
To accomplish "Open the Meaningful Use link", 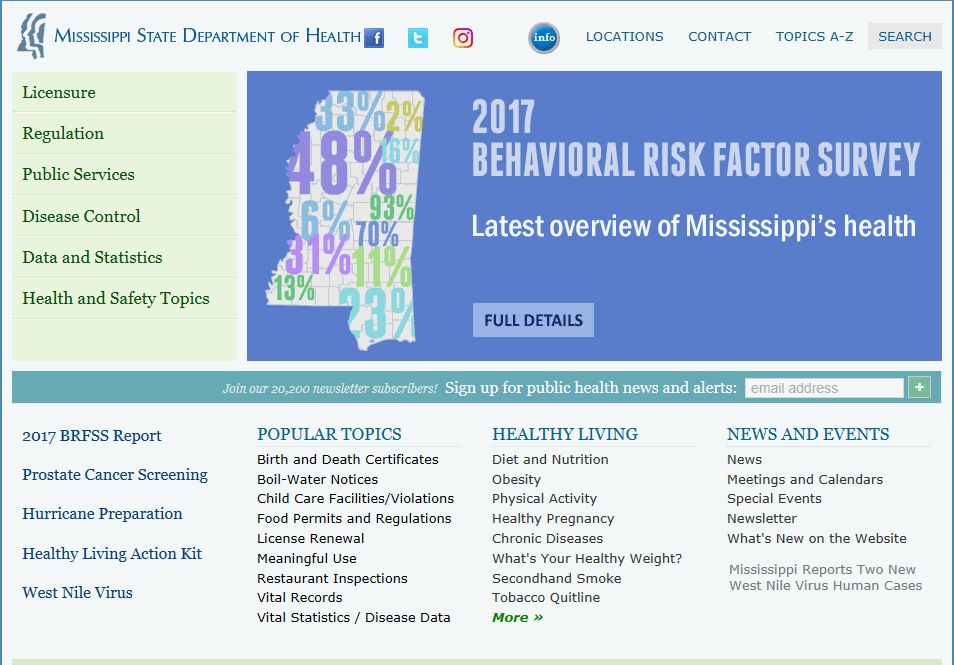I will point(307,559).
